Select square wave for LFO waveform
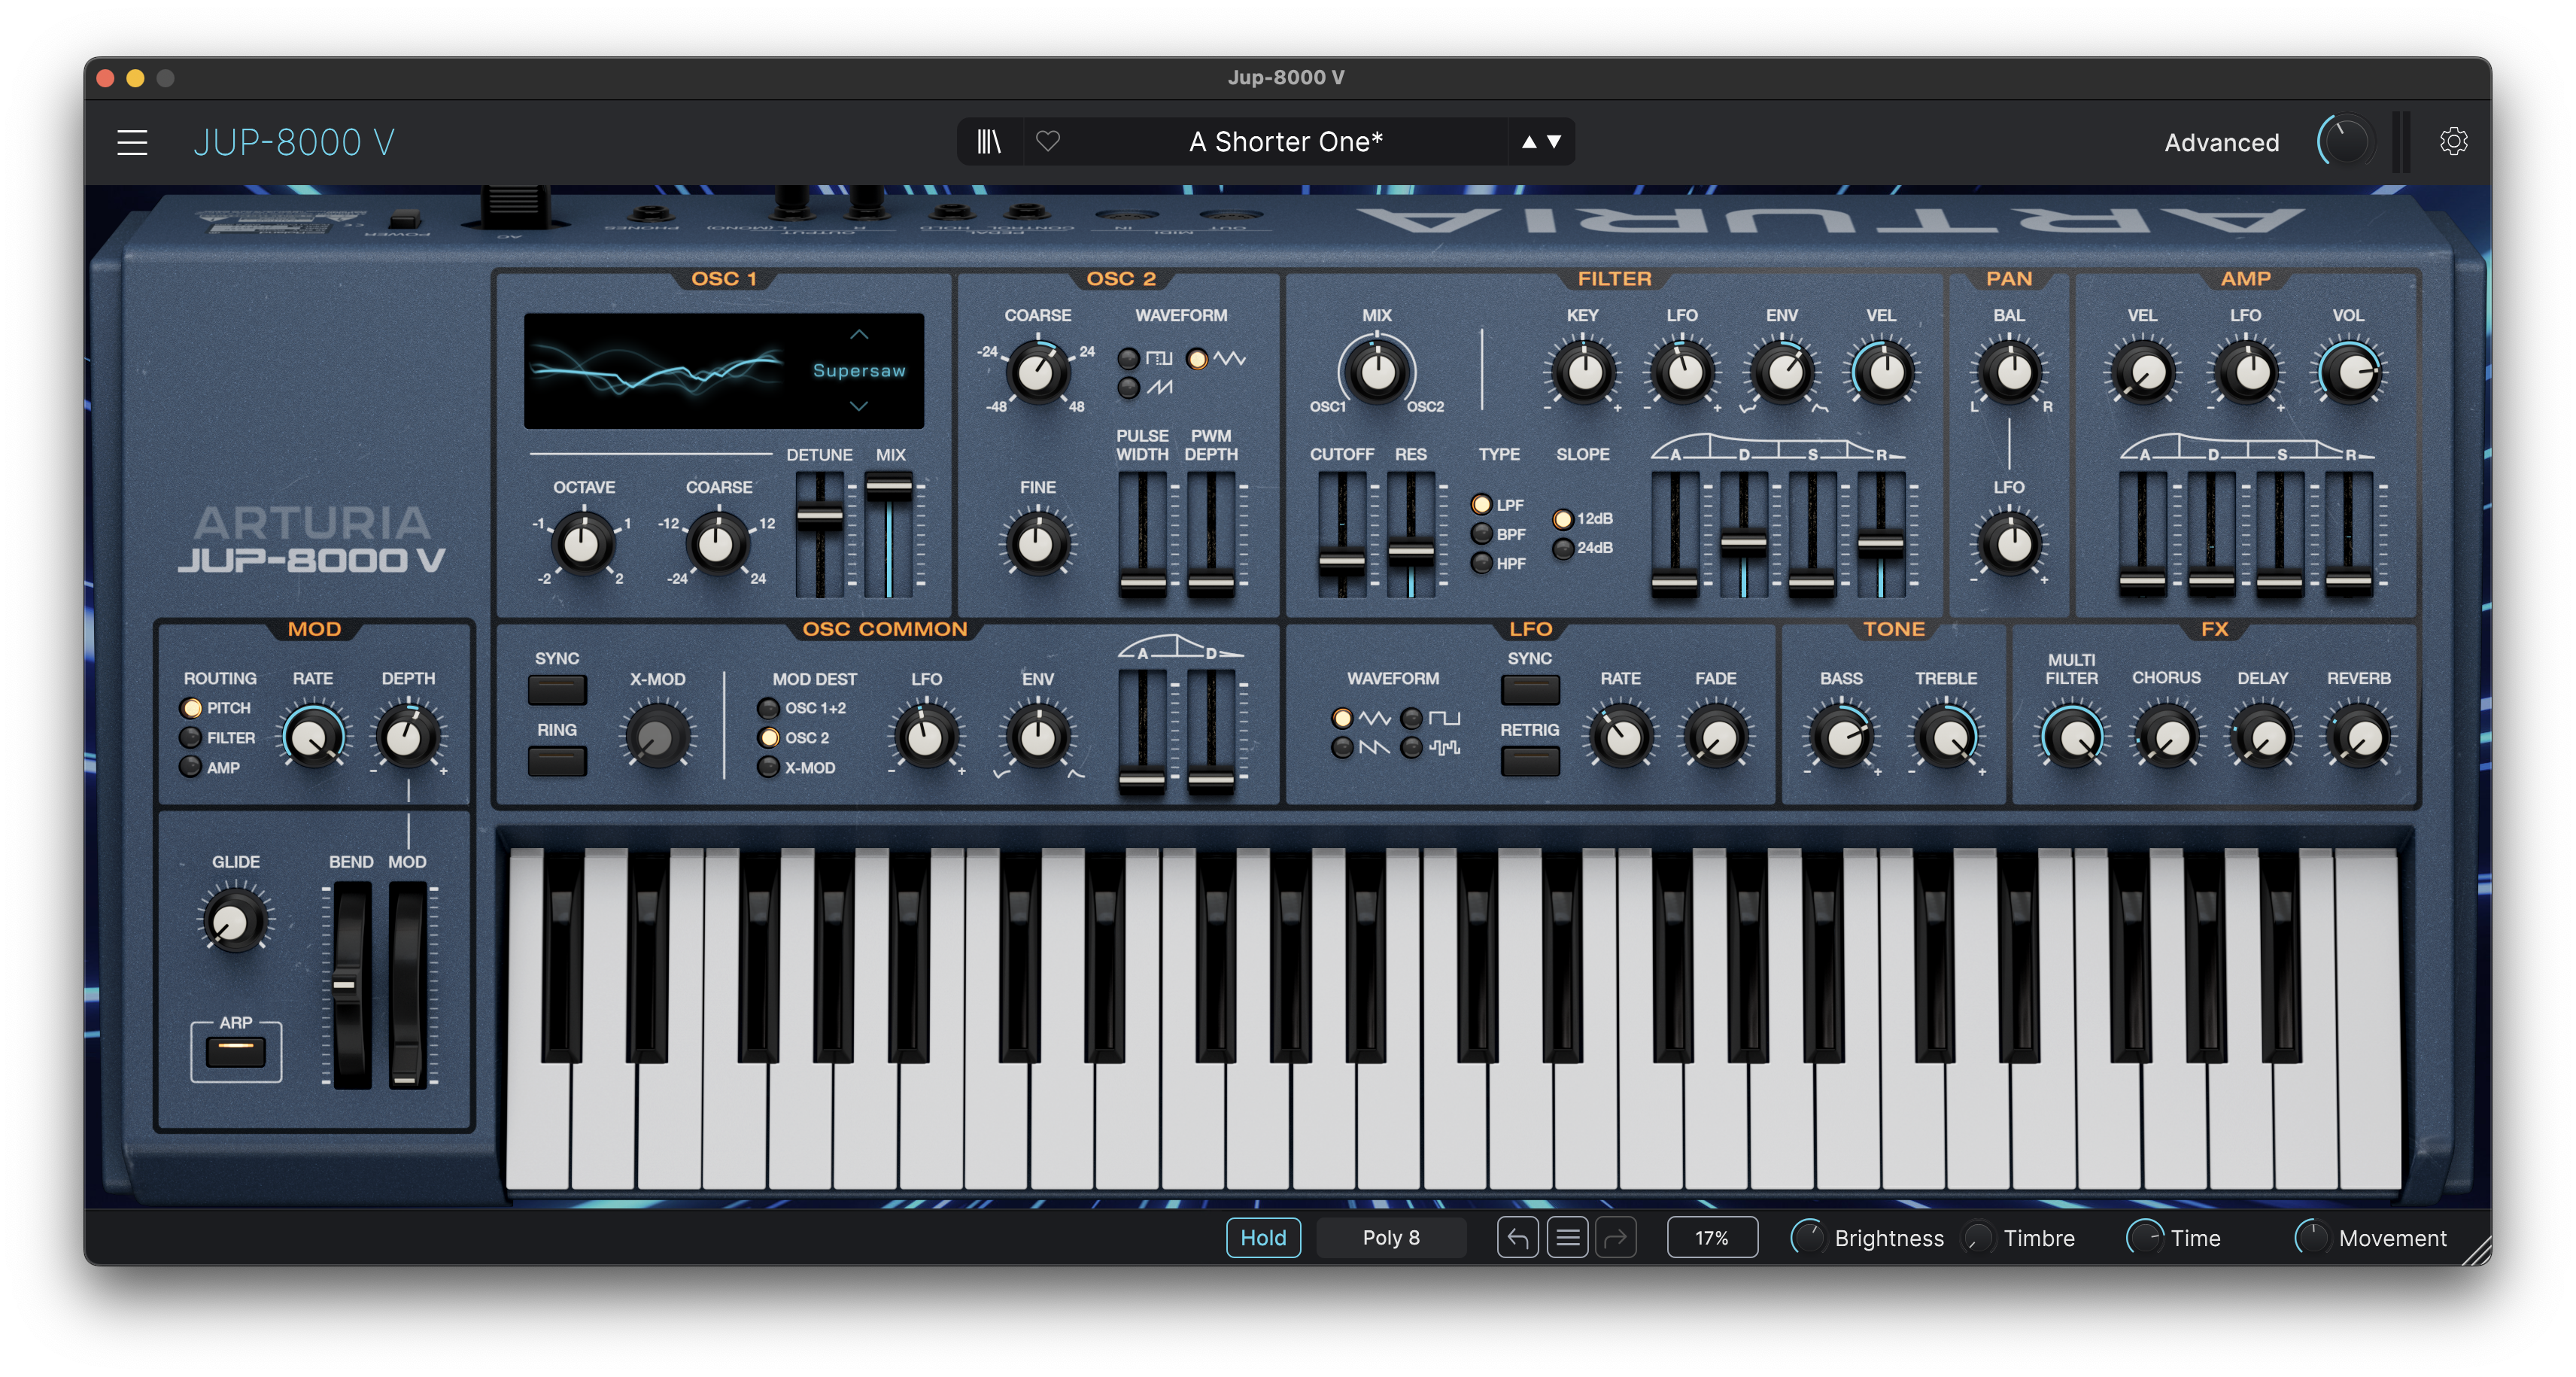The width and height of the screenshot is (2576, 1377). (1411, 718)
